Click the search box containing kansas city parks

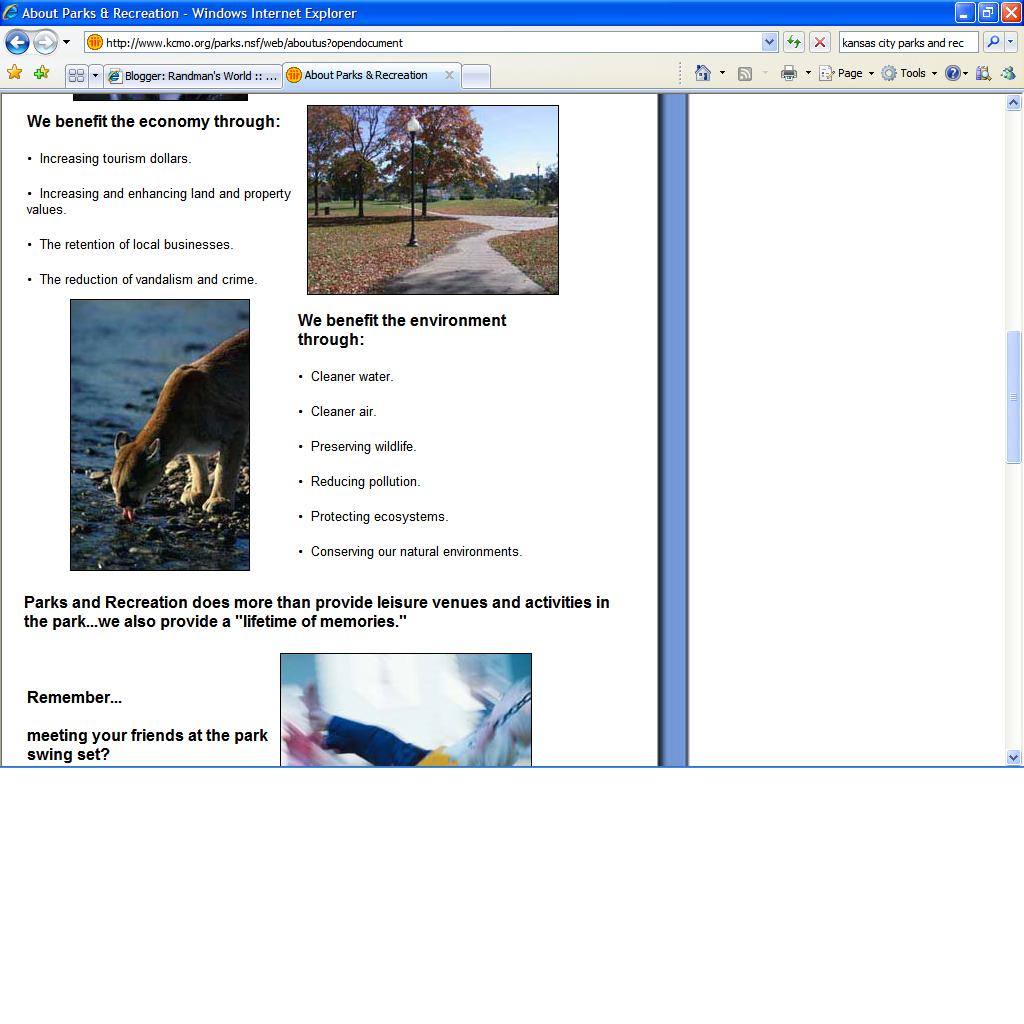pyautogui.click(x=908, y=42)
